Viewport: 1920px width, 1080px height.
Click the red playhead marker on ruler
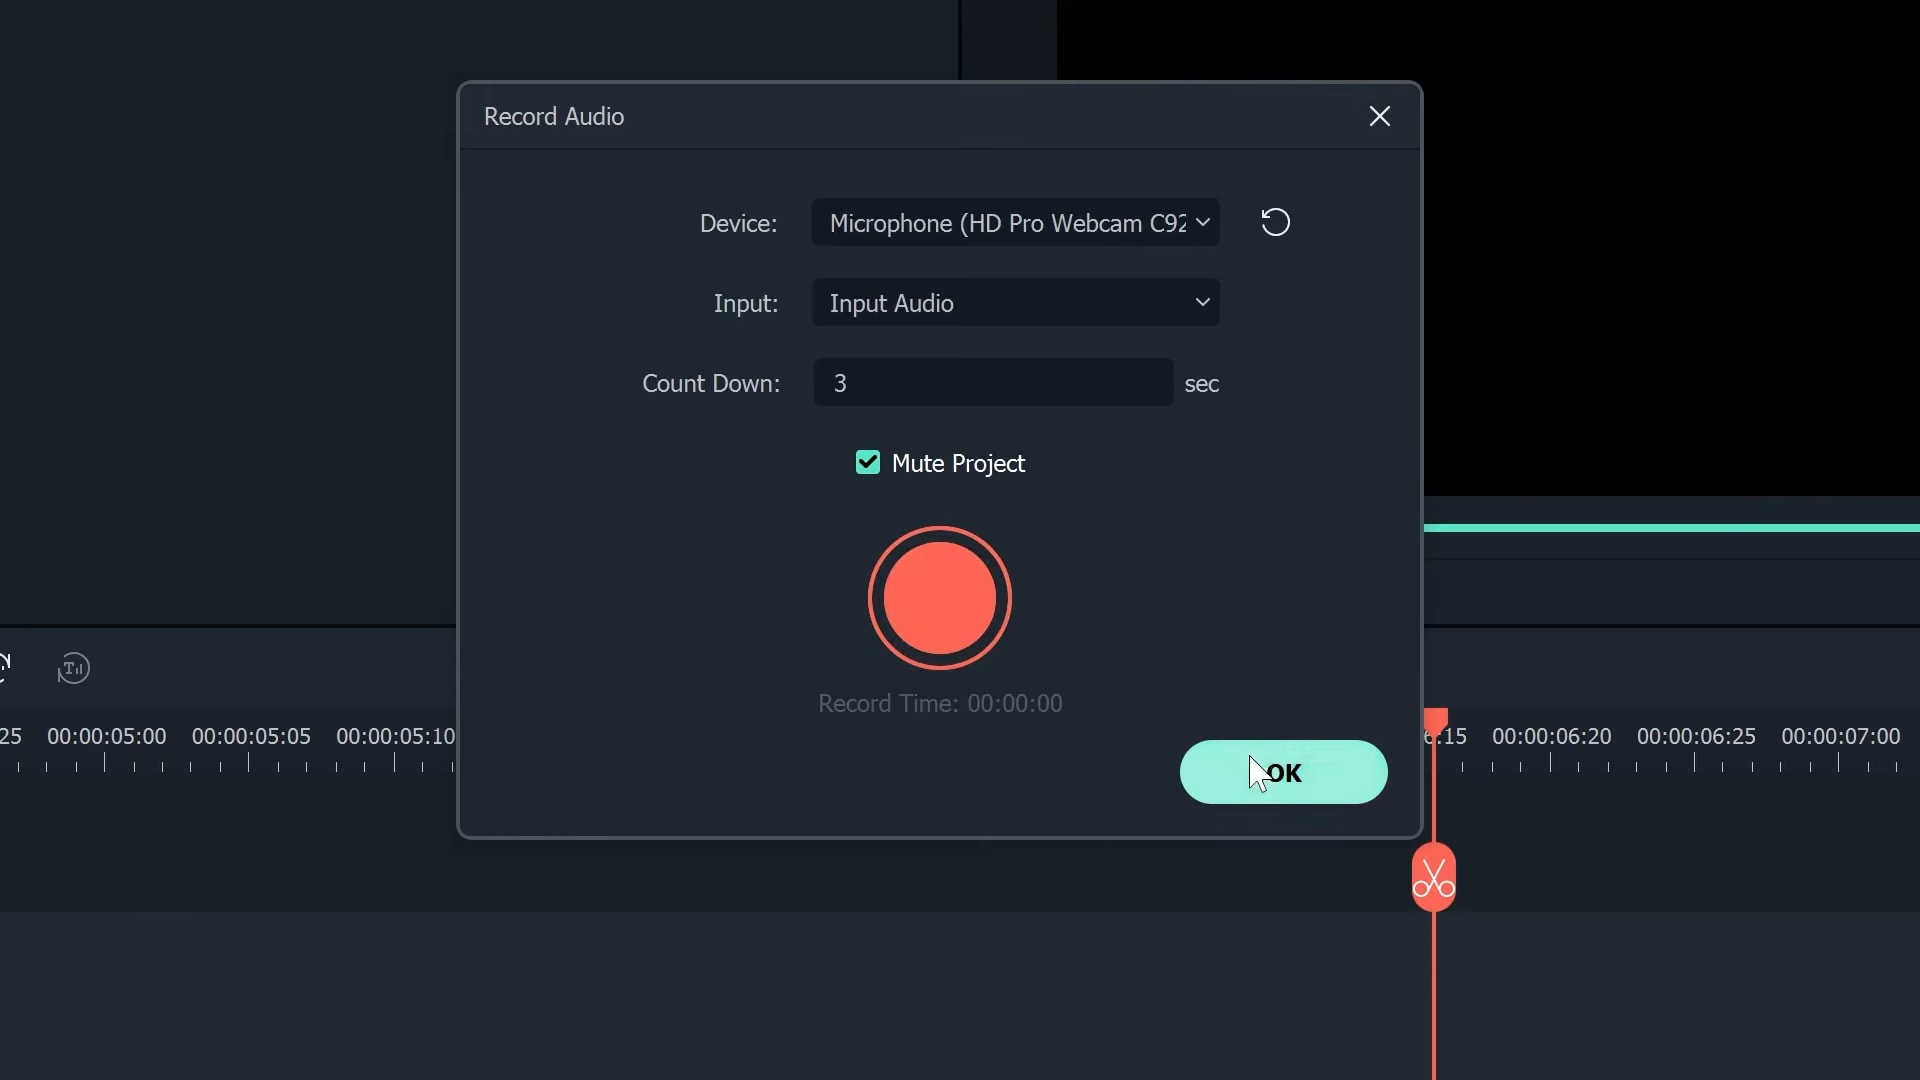[x=1435, y=719]
